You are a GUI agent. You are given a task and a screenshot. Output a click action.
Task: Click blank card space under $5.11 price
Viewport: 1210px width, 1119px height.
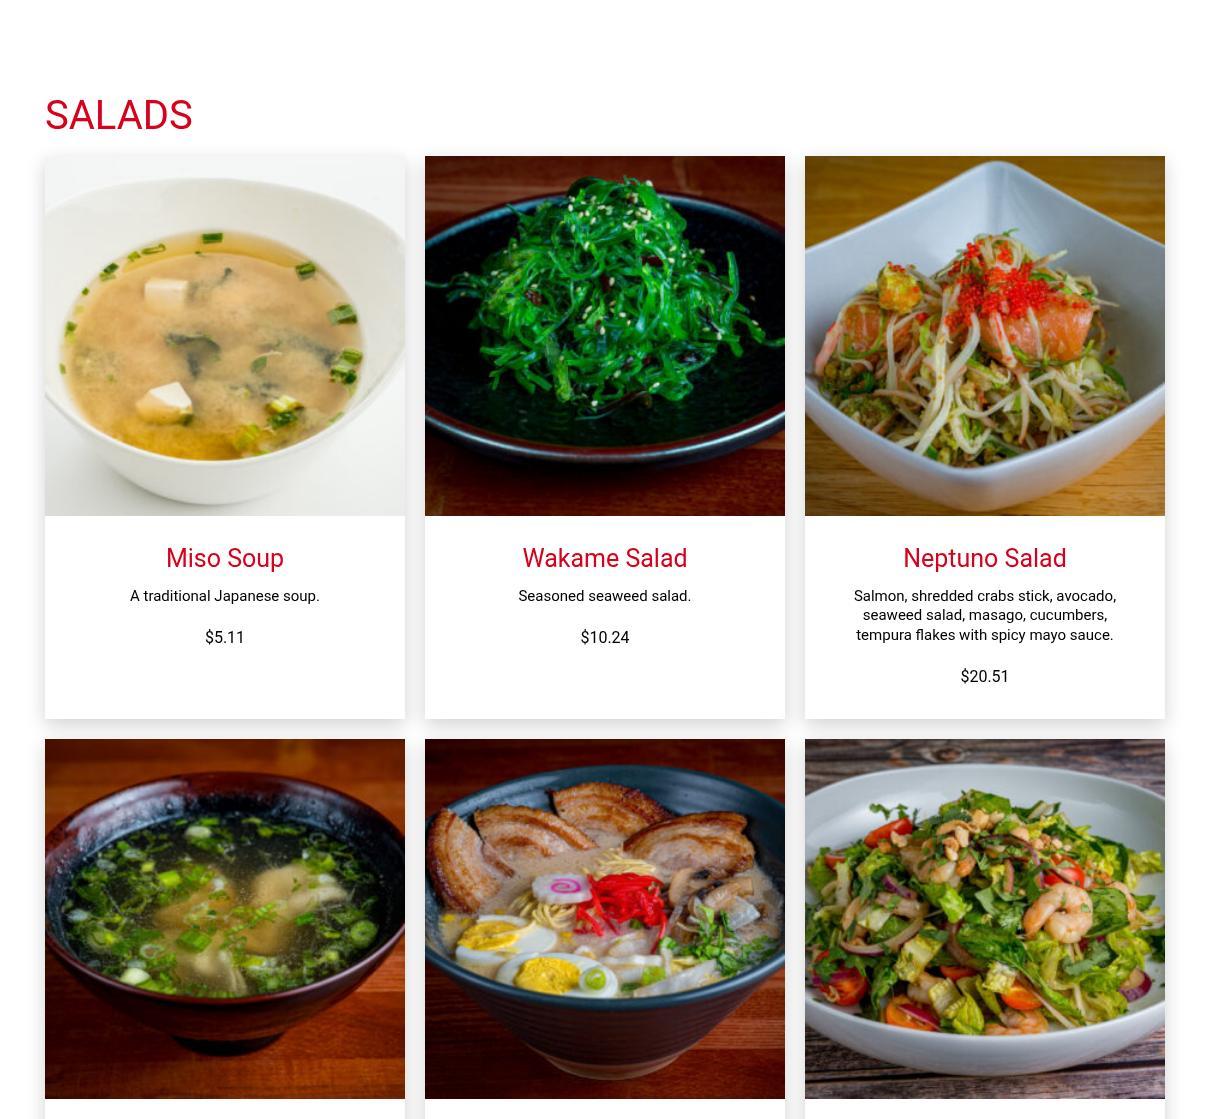coord(225,685)
